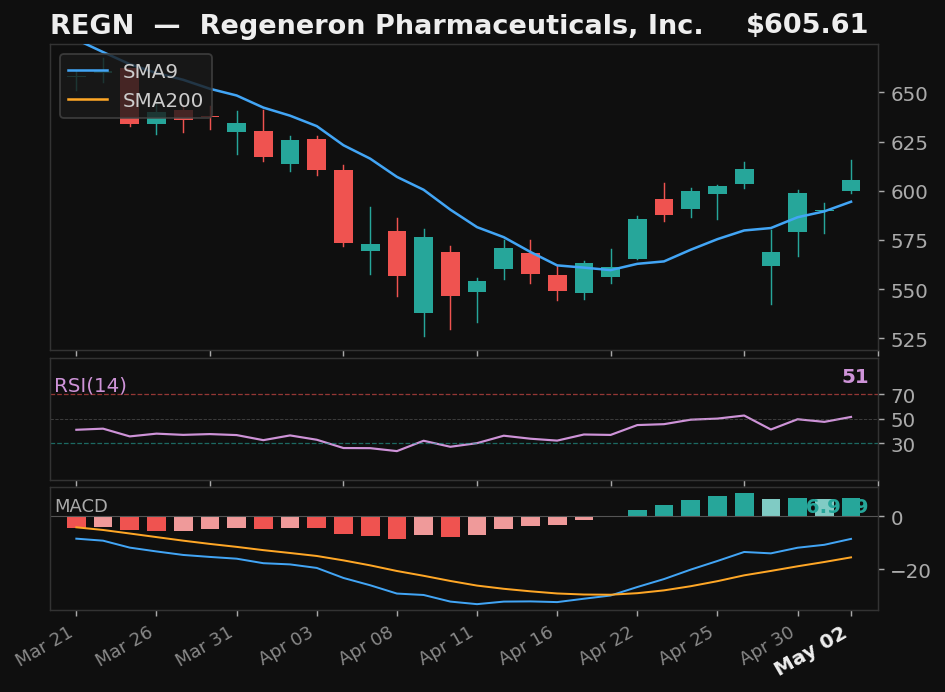The height and width of the screenshot is (692, 945).
Task: Click the Apr 11 date label
Action: [x=446, y=646]
